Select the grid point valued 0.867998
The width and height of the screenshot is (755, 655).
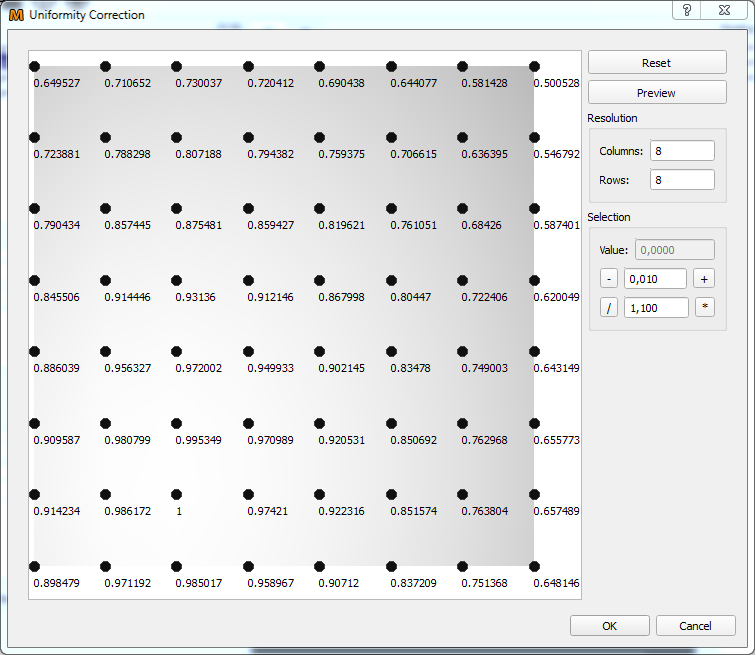(320, 281)
